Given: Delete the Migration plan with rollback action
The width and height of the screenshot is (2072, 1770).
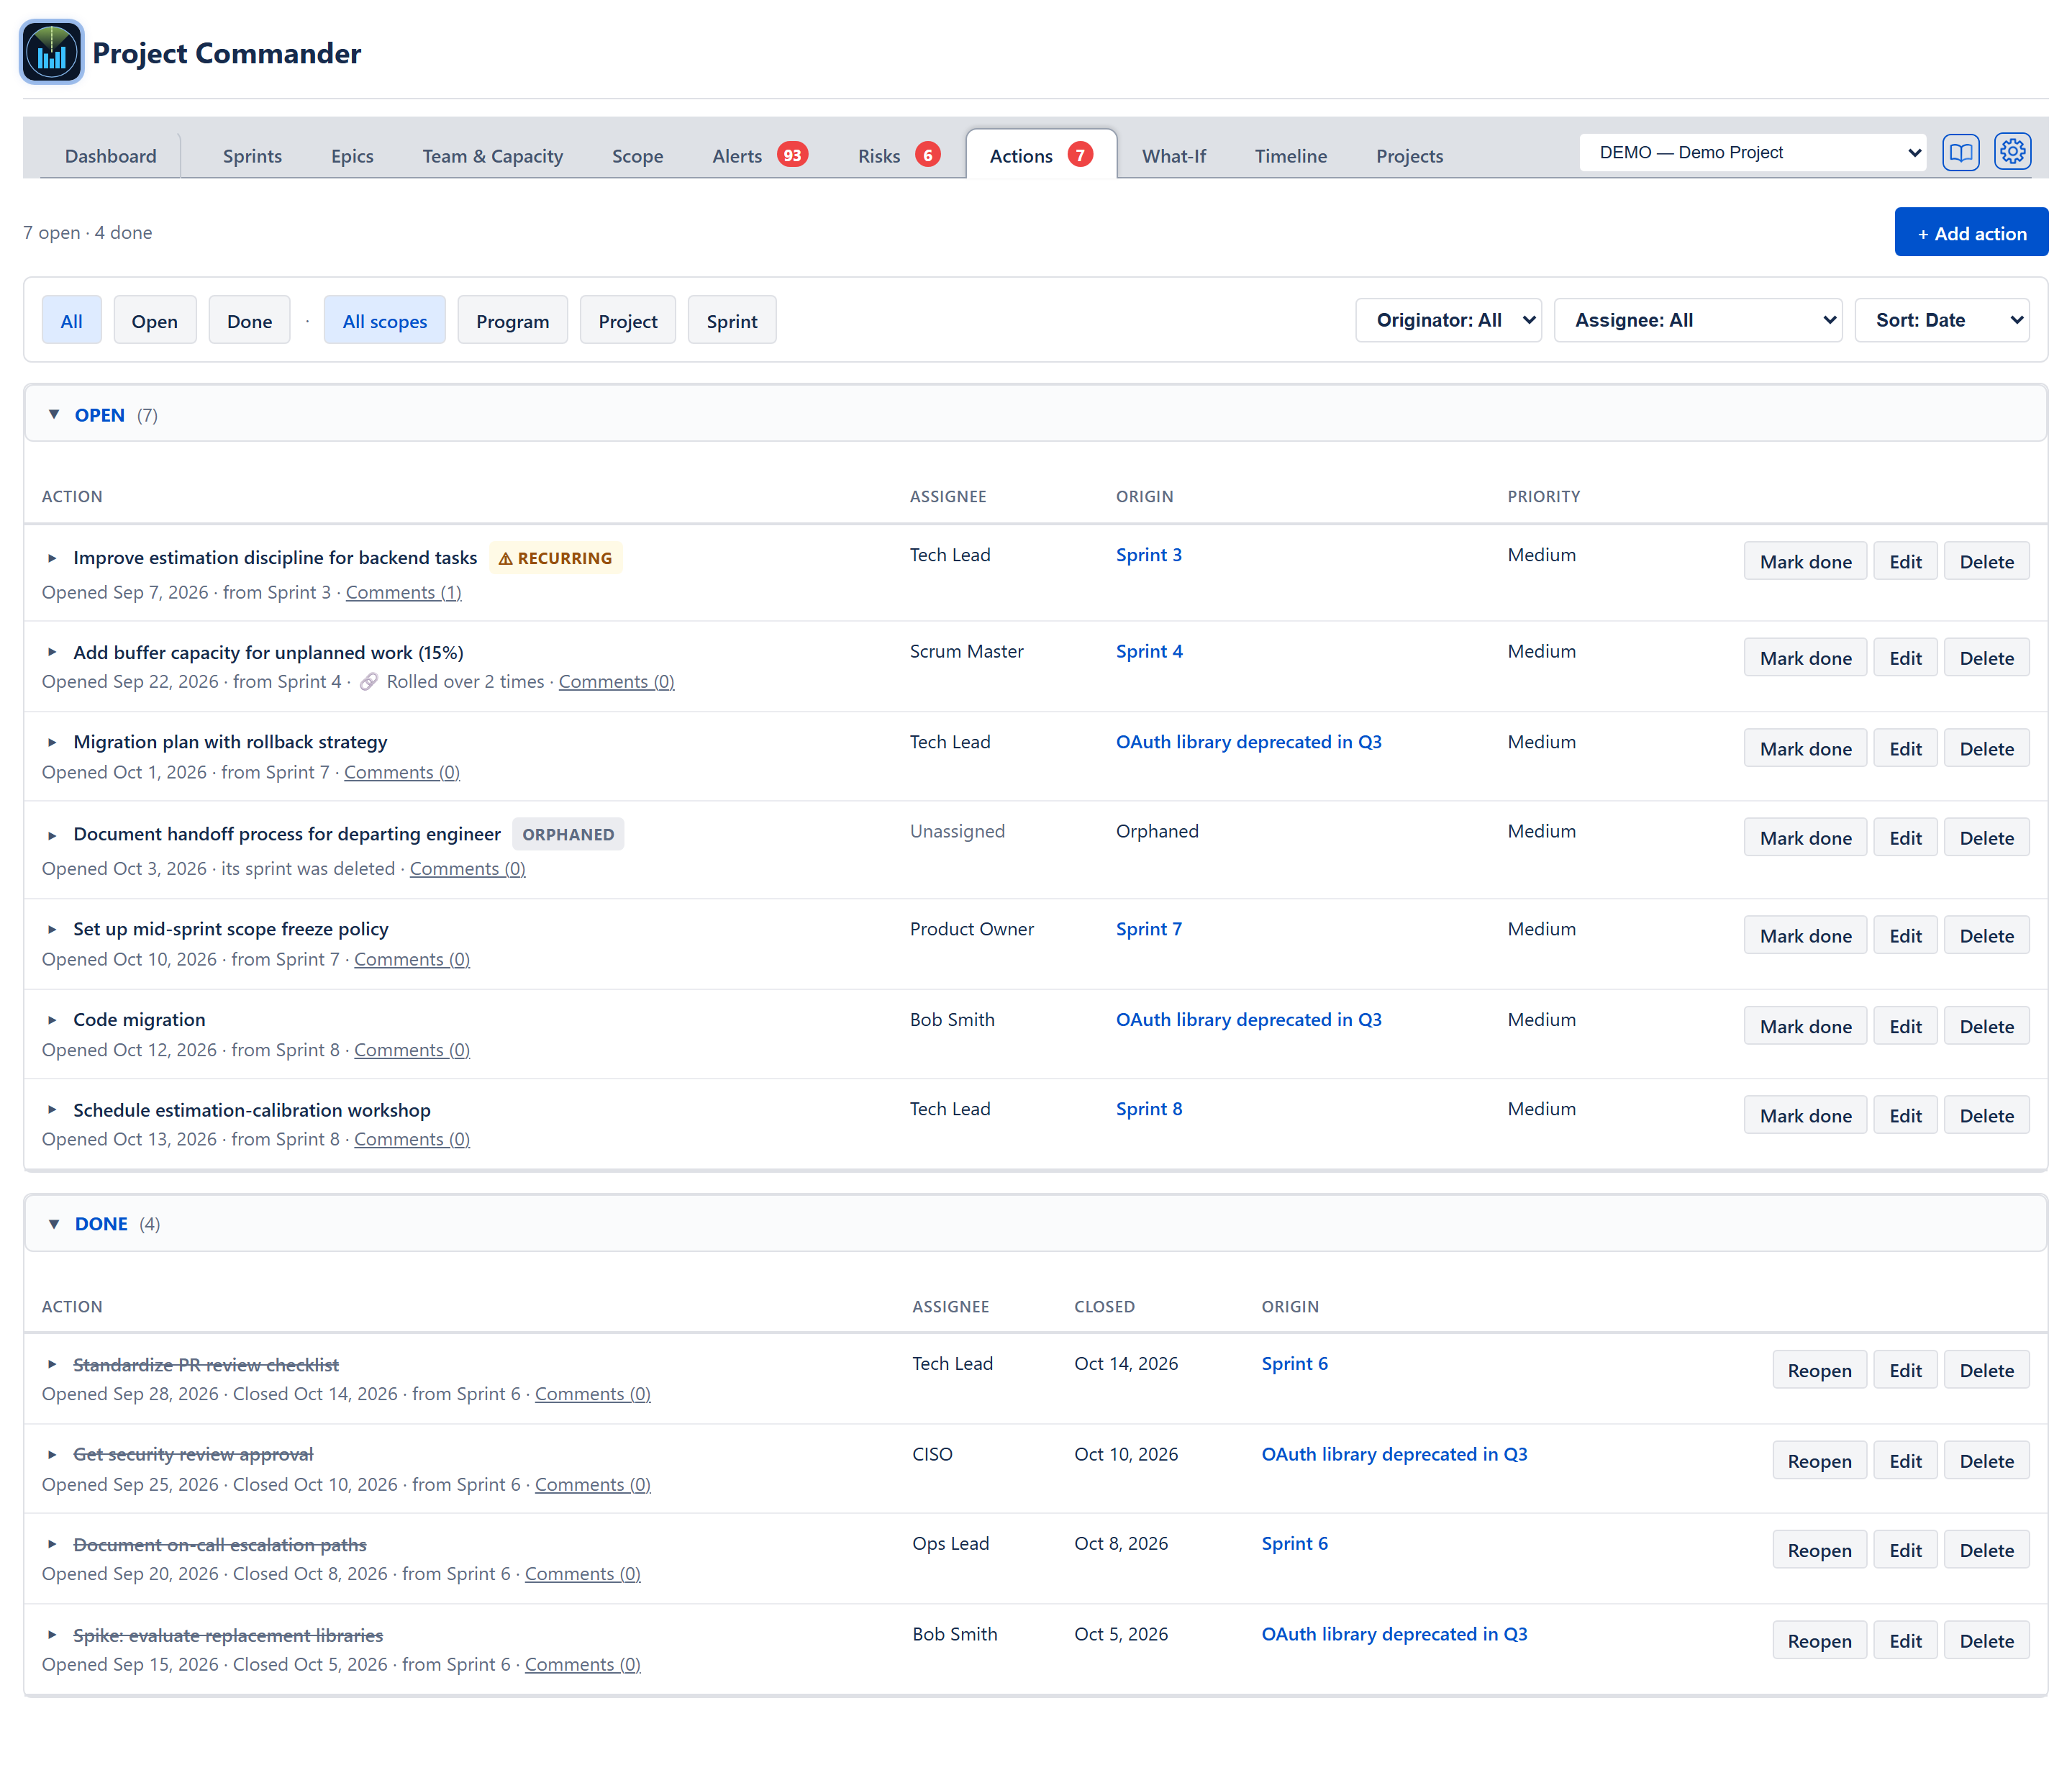Looking at the screenshot, I should coord(1986,748).
